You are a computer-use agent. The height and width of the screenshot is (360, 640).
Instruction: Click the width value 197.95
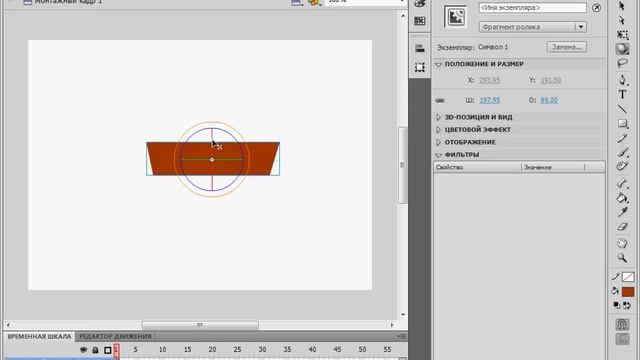tap(489, 100)
